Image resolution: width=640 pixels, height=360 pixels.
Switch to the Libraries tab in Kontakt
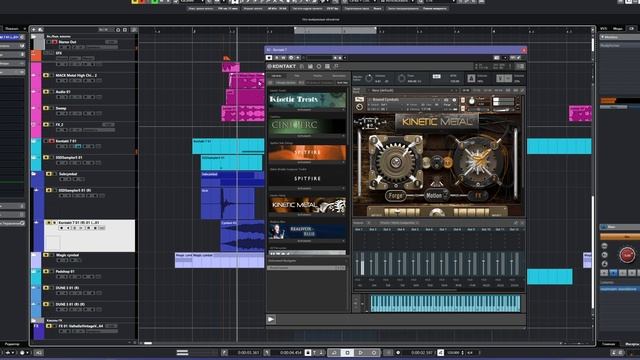[x=277, y=76]
